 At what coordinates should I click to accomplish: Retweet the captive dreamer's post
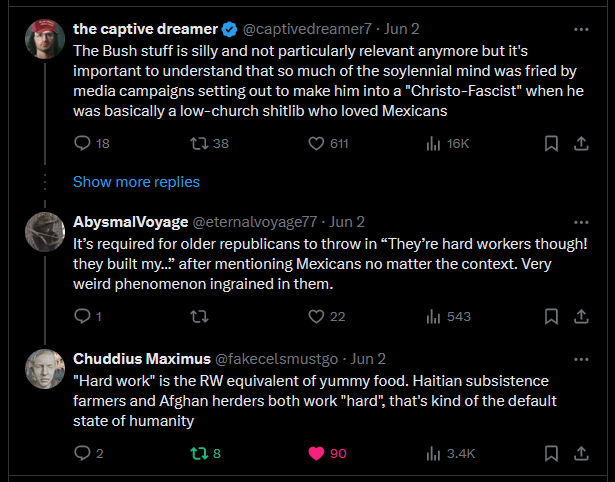[x=198, y=144]
